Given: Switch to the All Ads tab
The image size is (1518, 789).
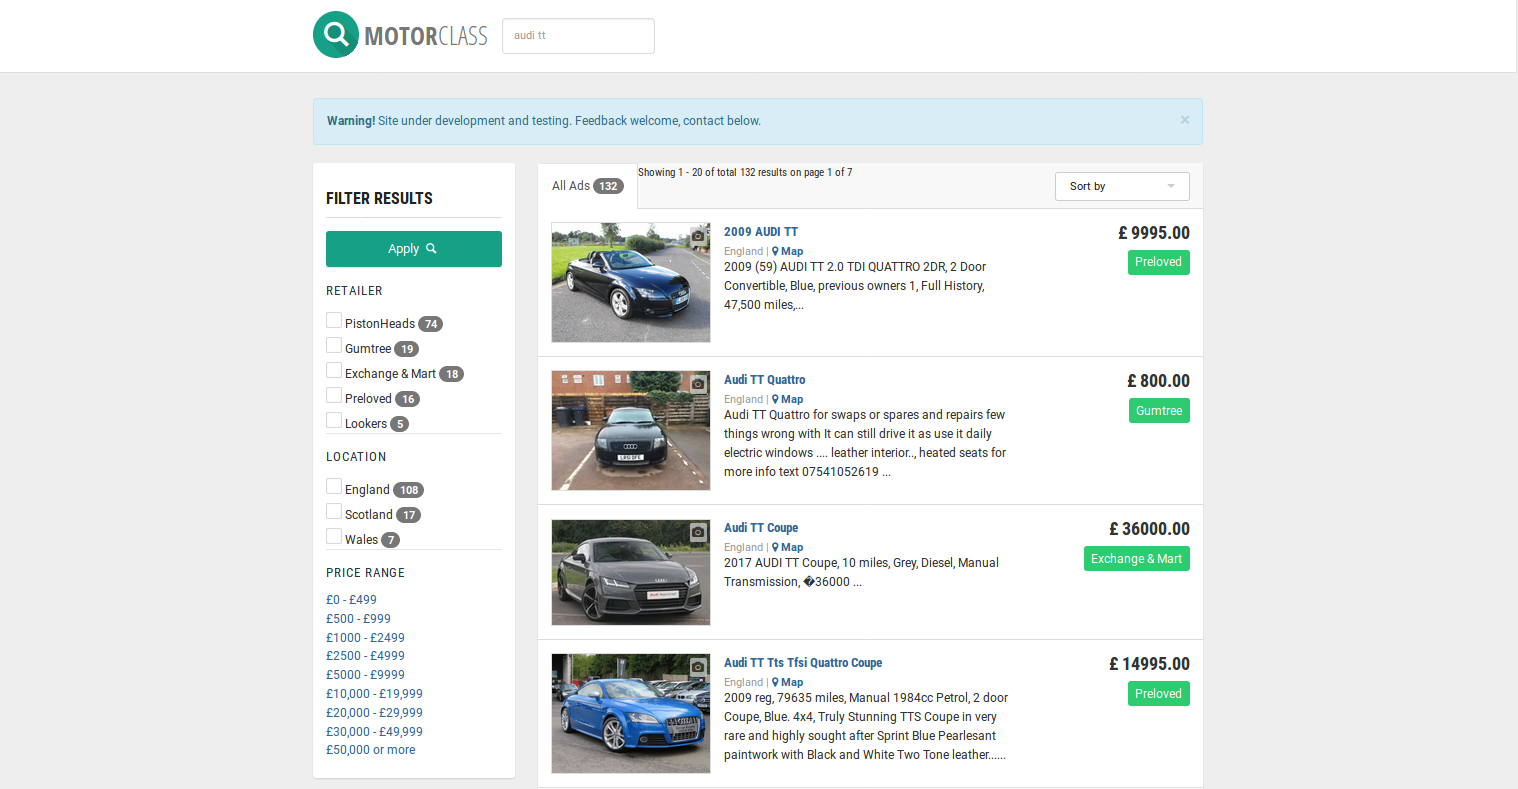Looking at the screenshot, I should [x=587, y=186].
